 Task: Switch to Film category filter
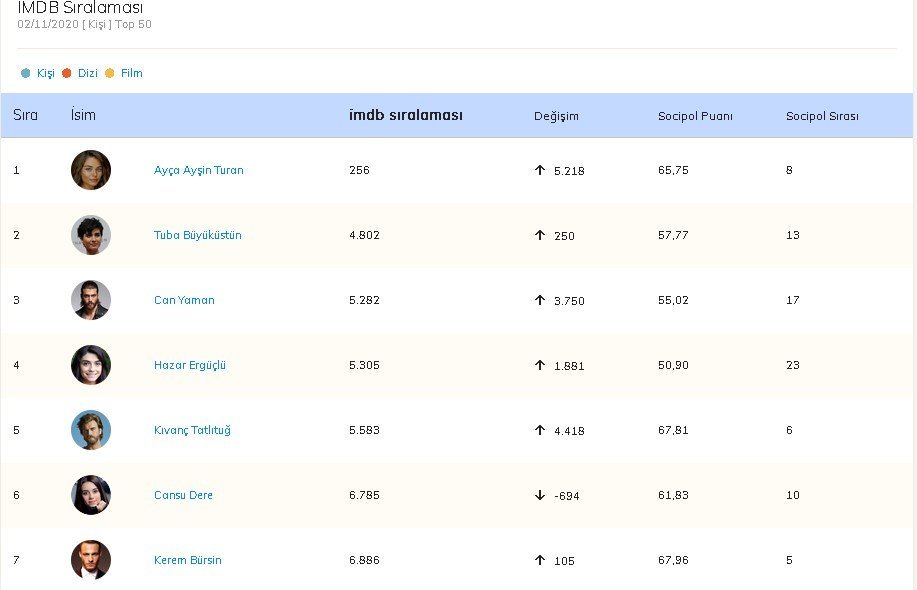point(132,73)
